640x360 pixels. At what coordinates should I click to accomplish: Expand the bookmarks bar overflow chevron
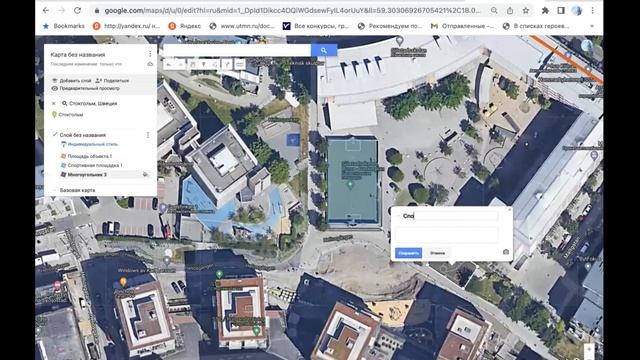pyautogui.click(x=592, y=26)
